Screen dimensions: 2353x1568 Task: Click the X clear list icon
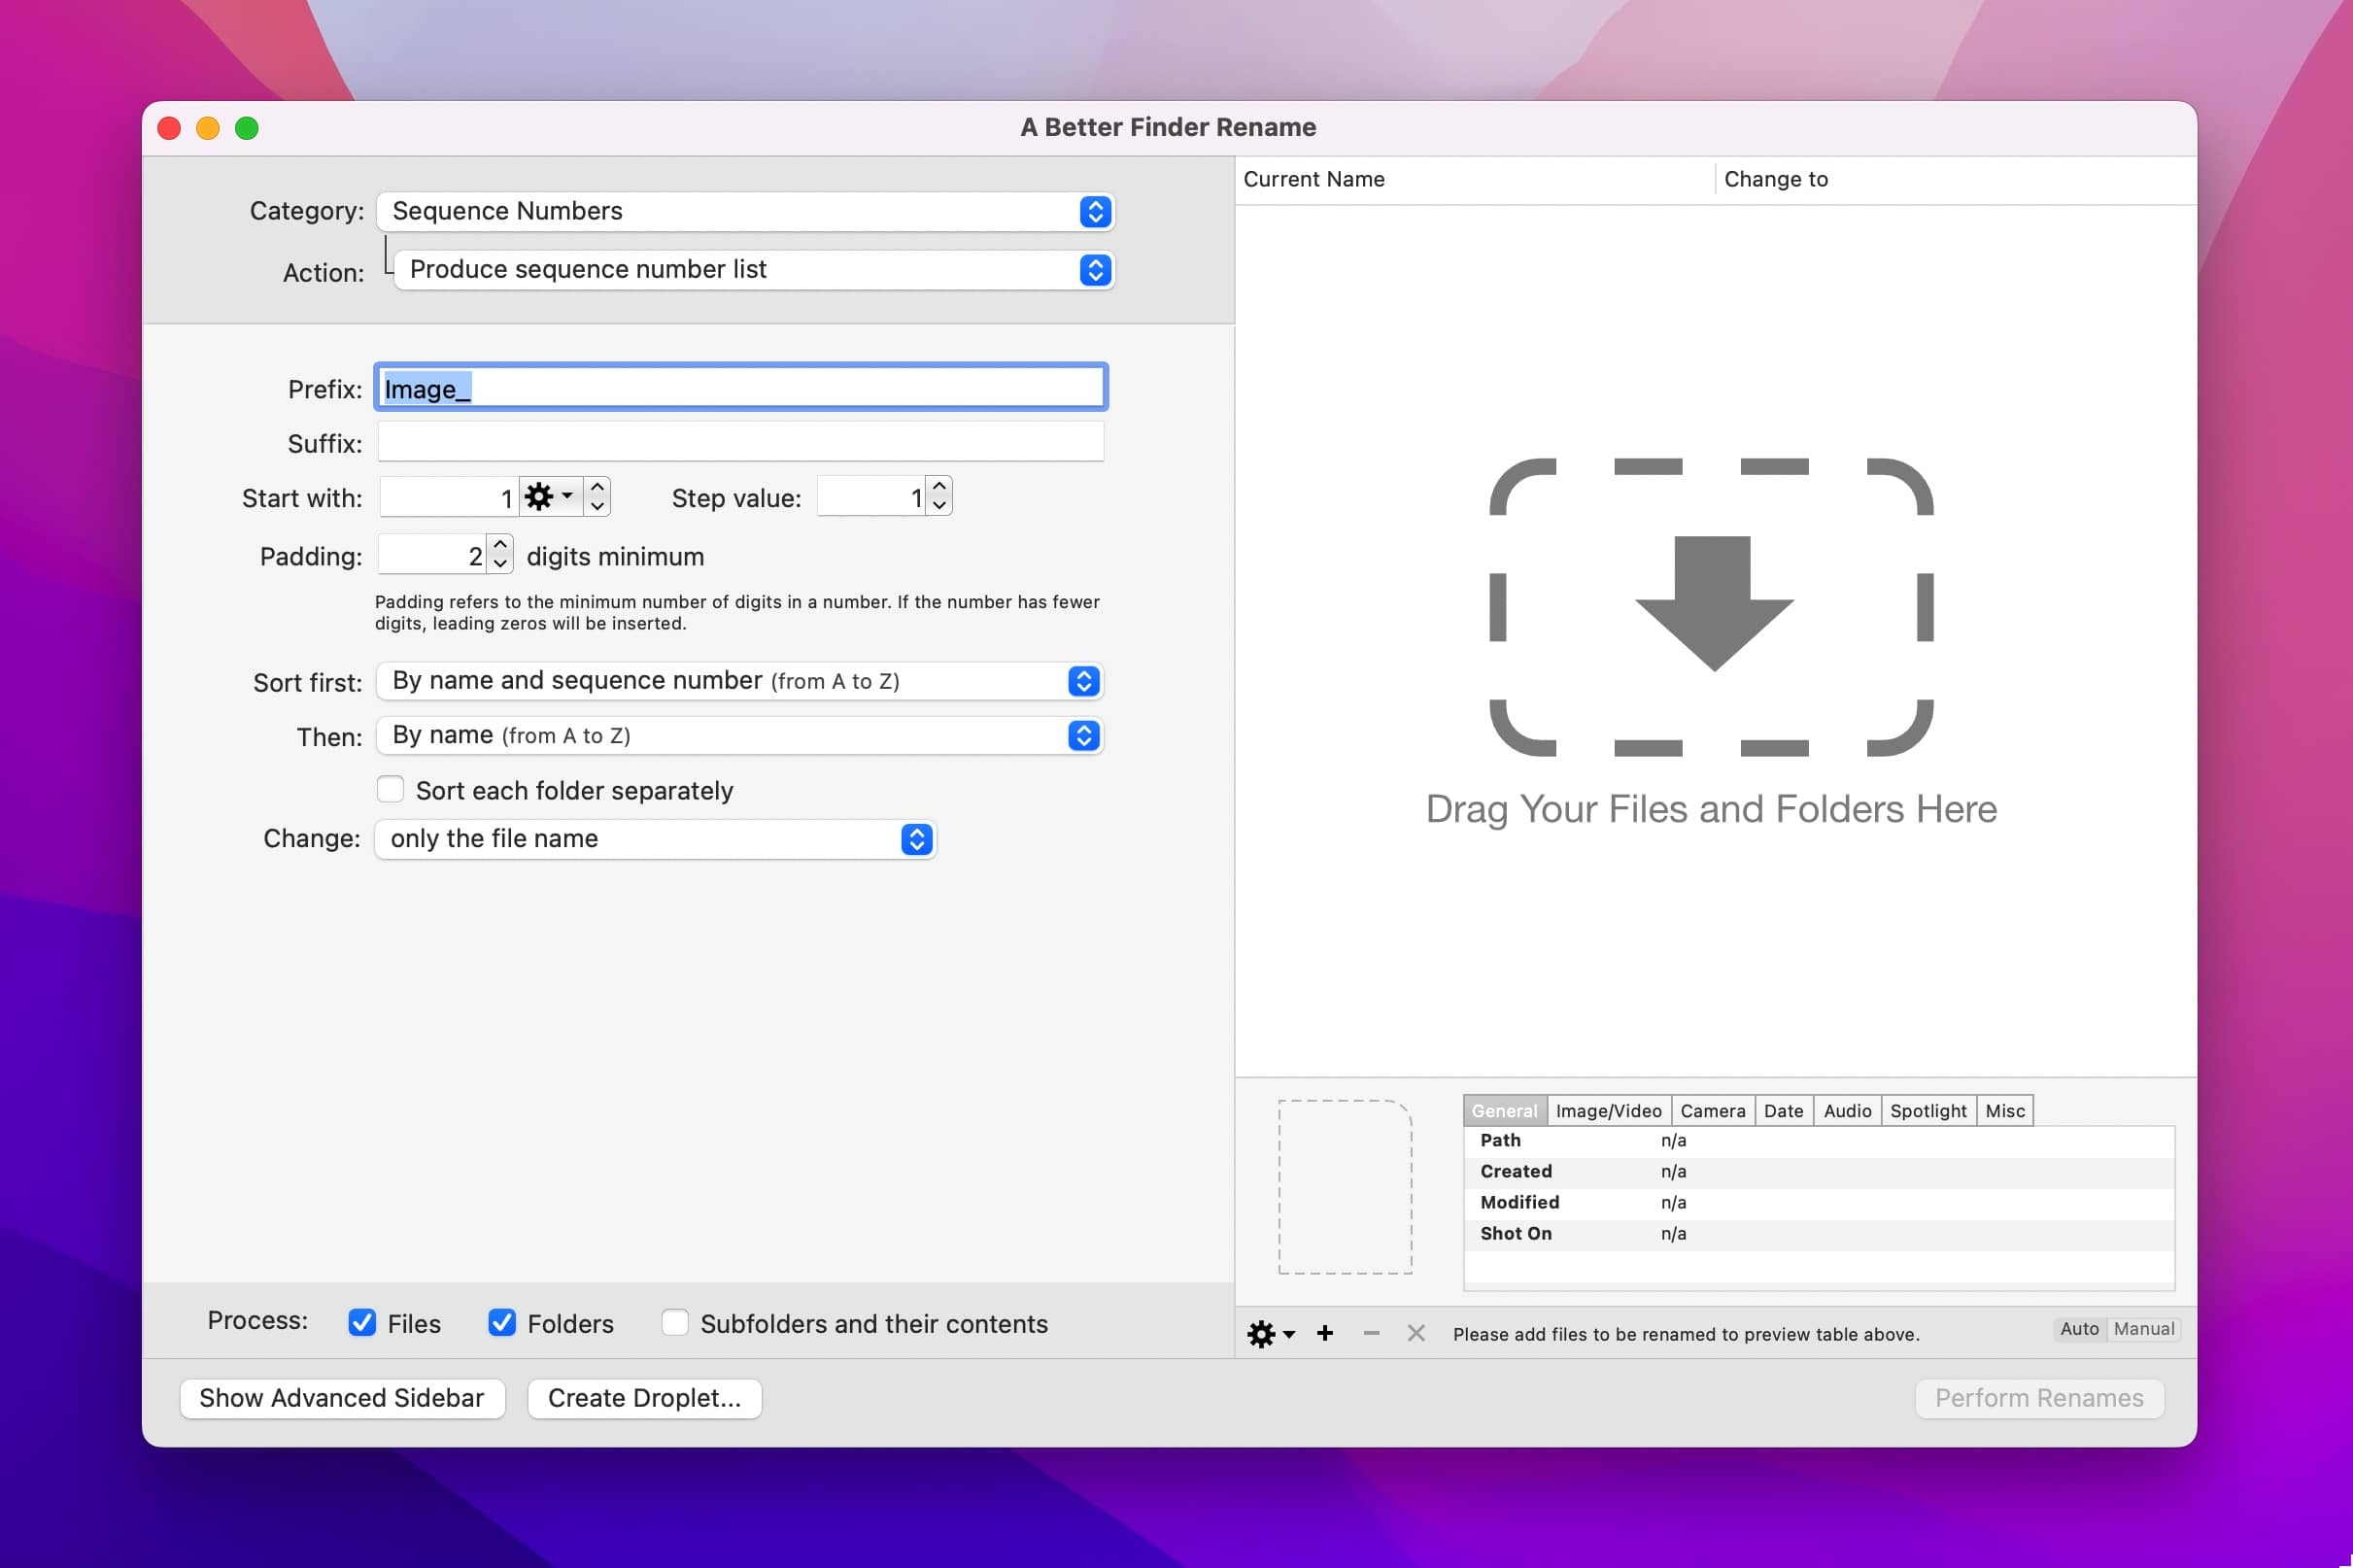(1416, 1333)
